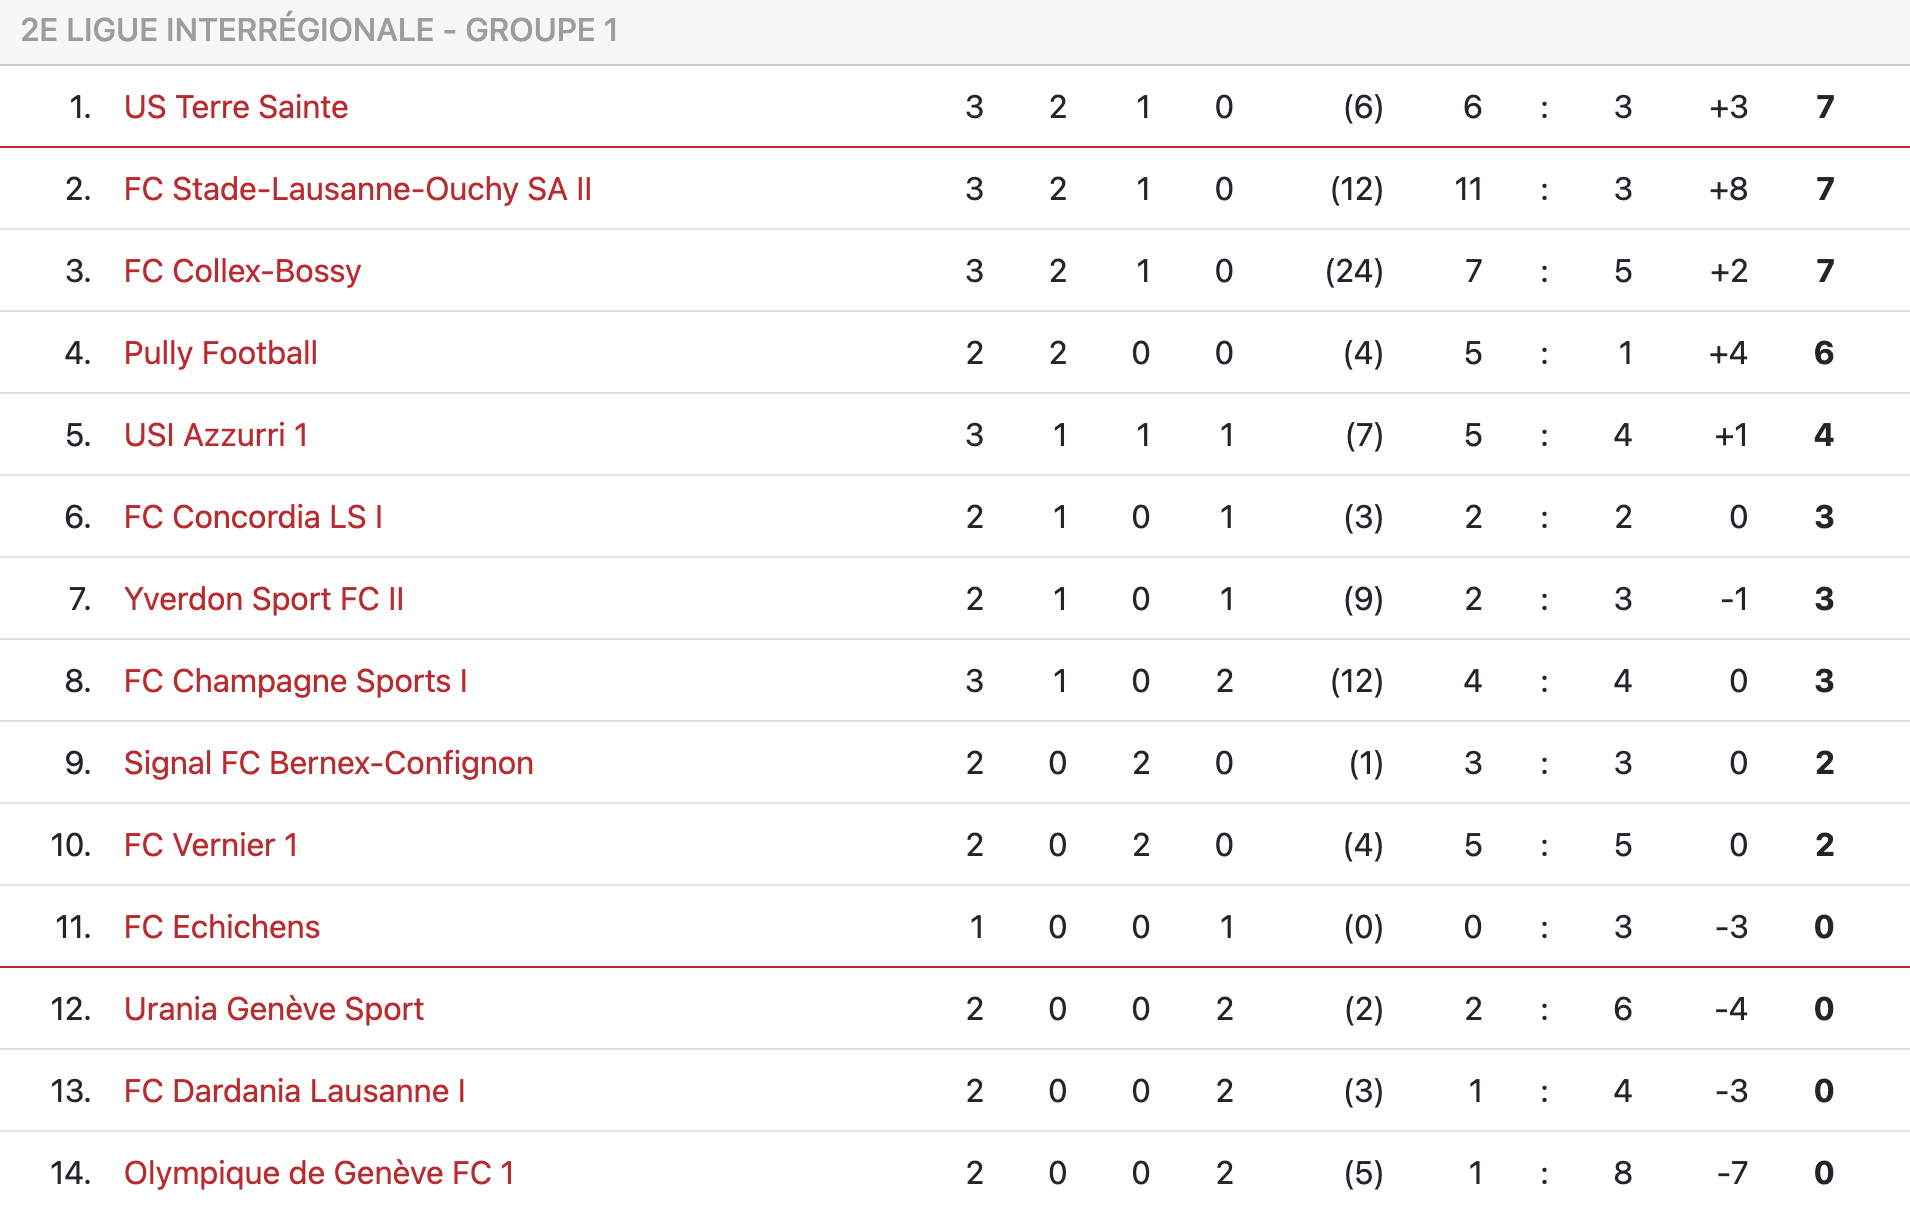This screenshot has width=1910, height=1208.
Task: Click the FC Vernier 1 team name
Action: [x=211, y=845]
